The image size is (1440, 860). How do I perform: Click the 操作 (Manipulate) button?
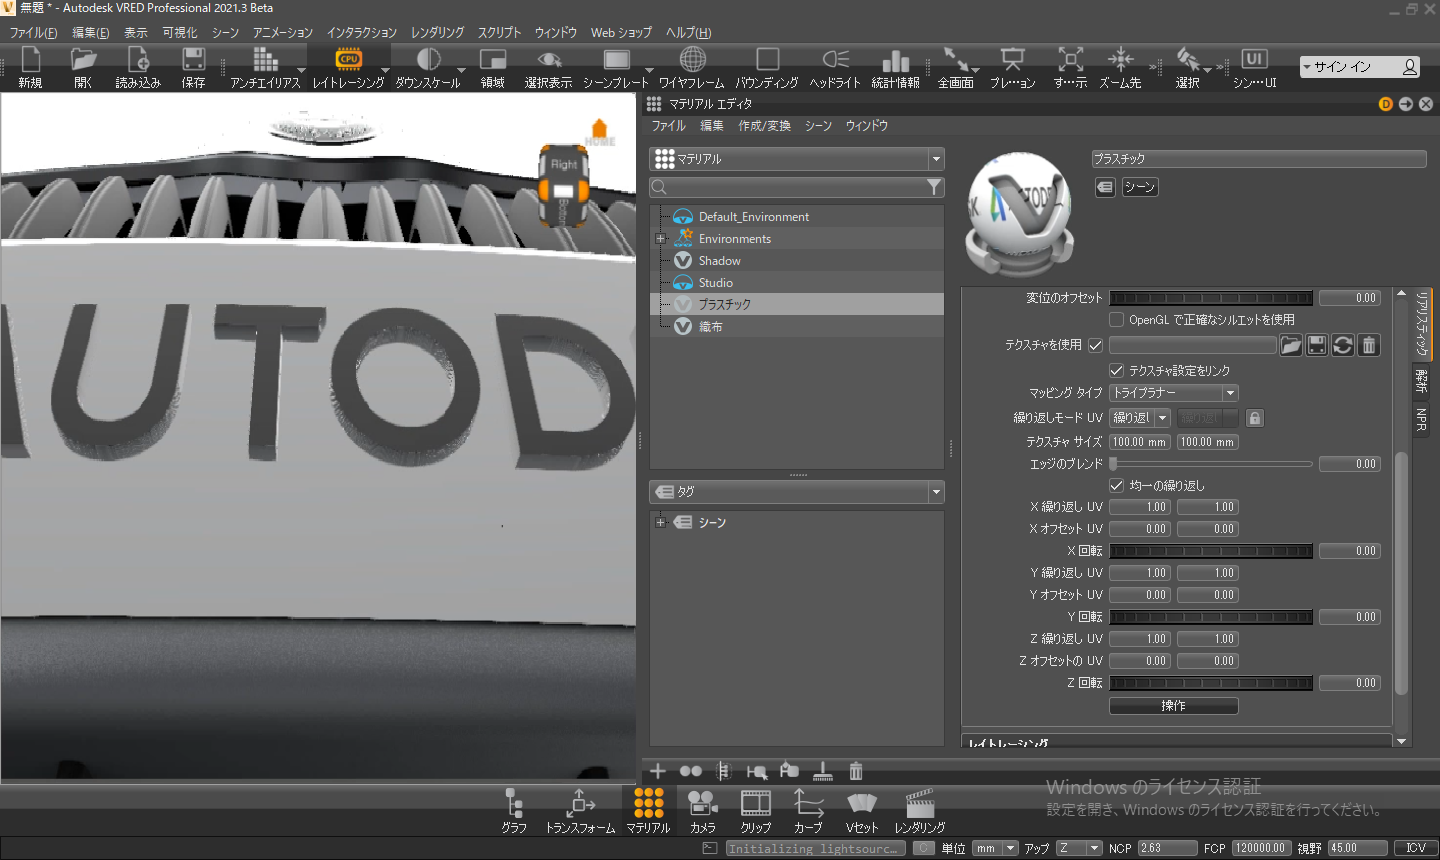tap(1174, 706)
